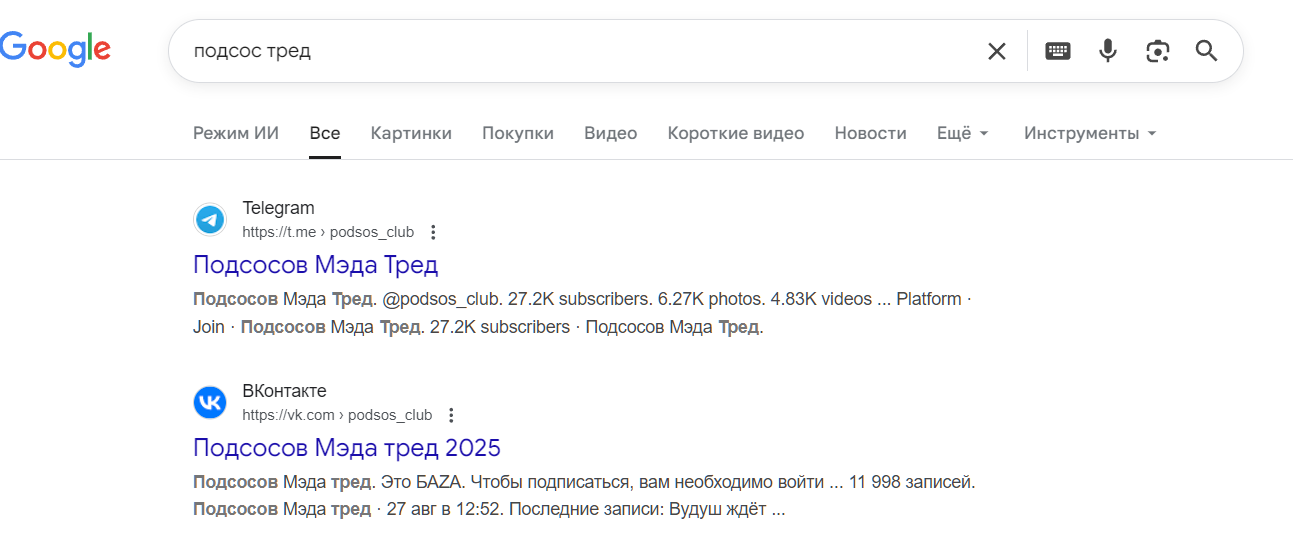
Task: Open the Подсосов Мэда тред 2025 link
Action: (346, 447)
